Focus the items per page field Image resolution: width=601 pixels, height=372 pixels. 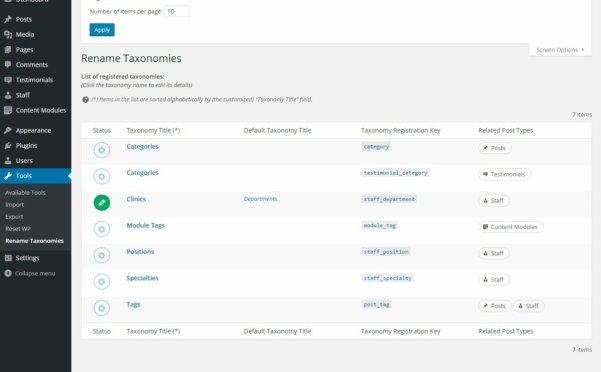[x=177, y=11]
